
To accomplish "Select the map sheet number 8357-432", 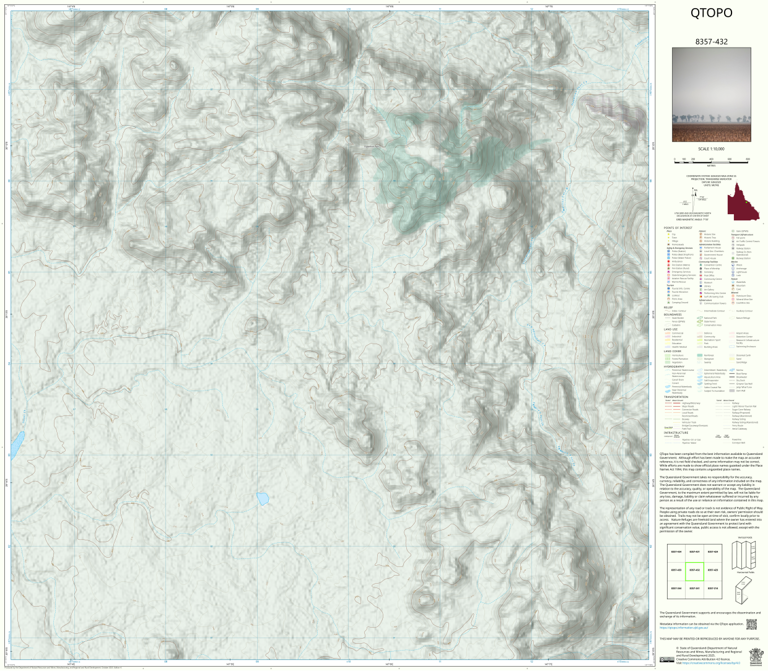I will (x=711, y=42).
